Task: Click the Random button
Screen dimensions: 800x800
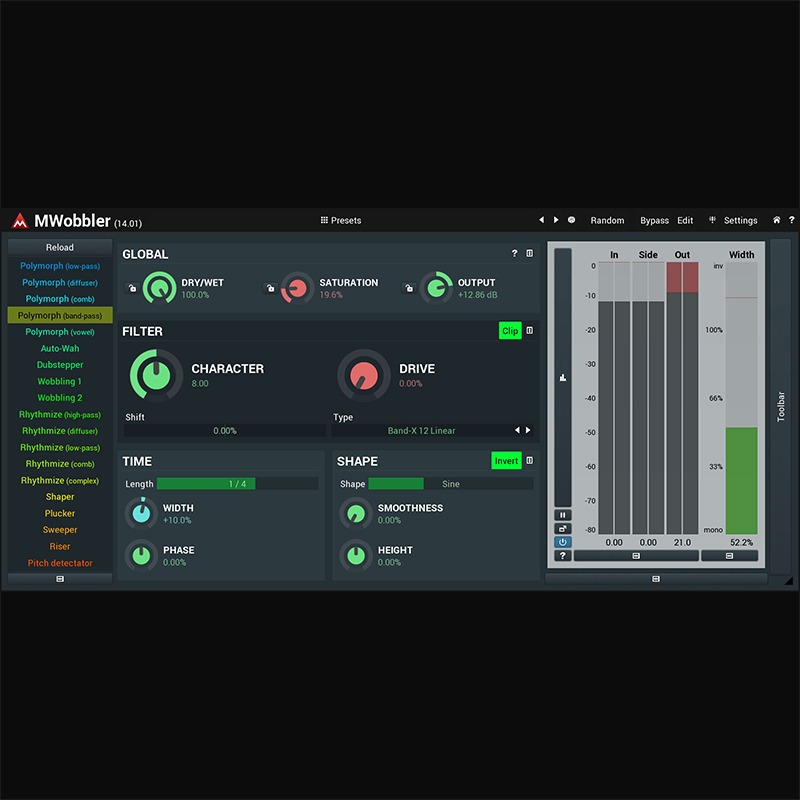Action: (x=607, y=220)
